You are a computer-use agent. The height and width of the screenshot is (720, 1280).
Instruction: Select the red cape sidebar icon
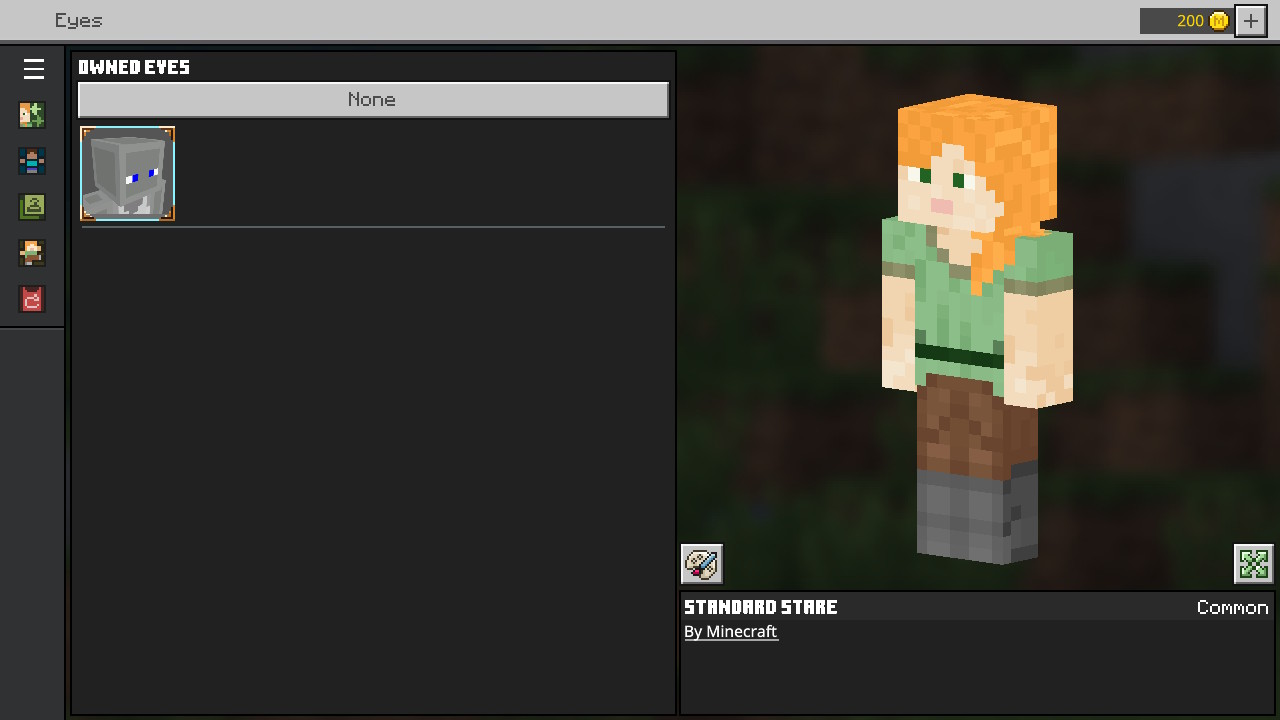point(32,299)
